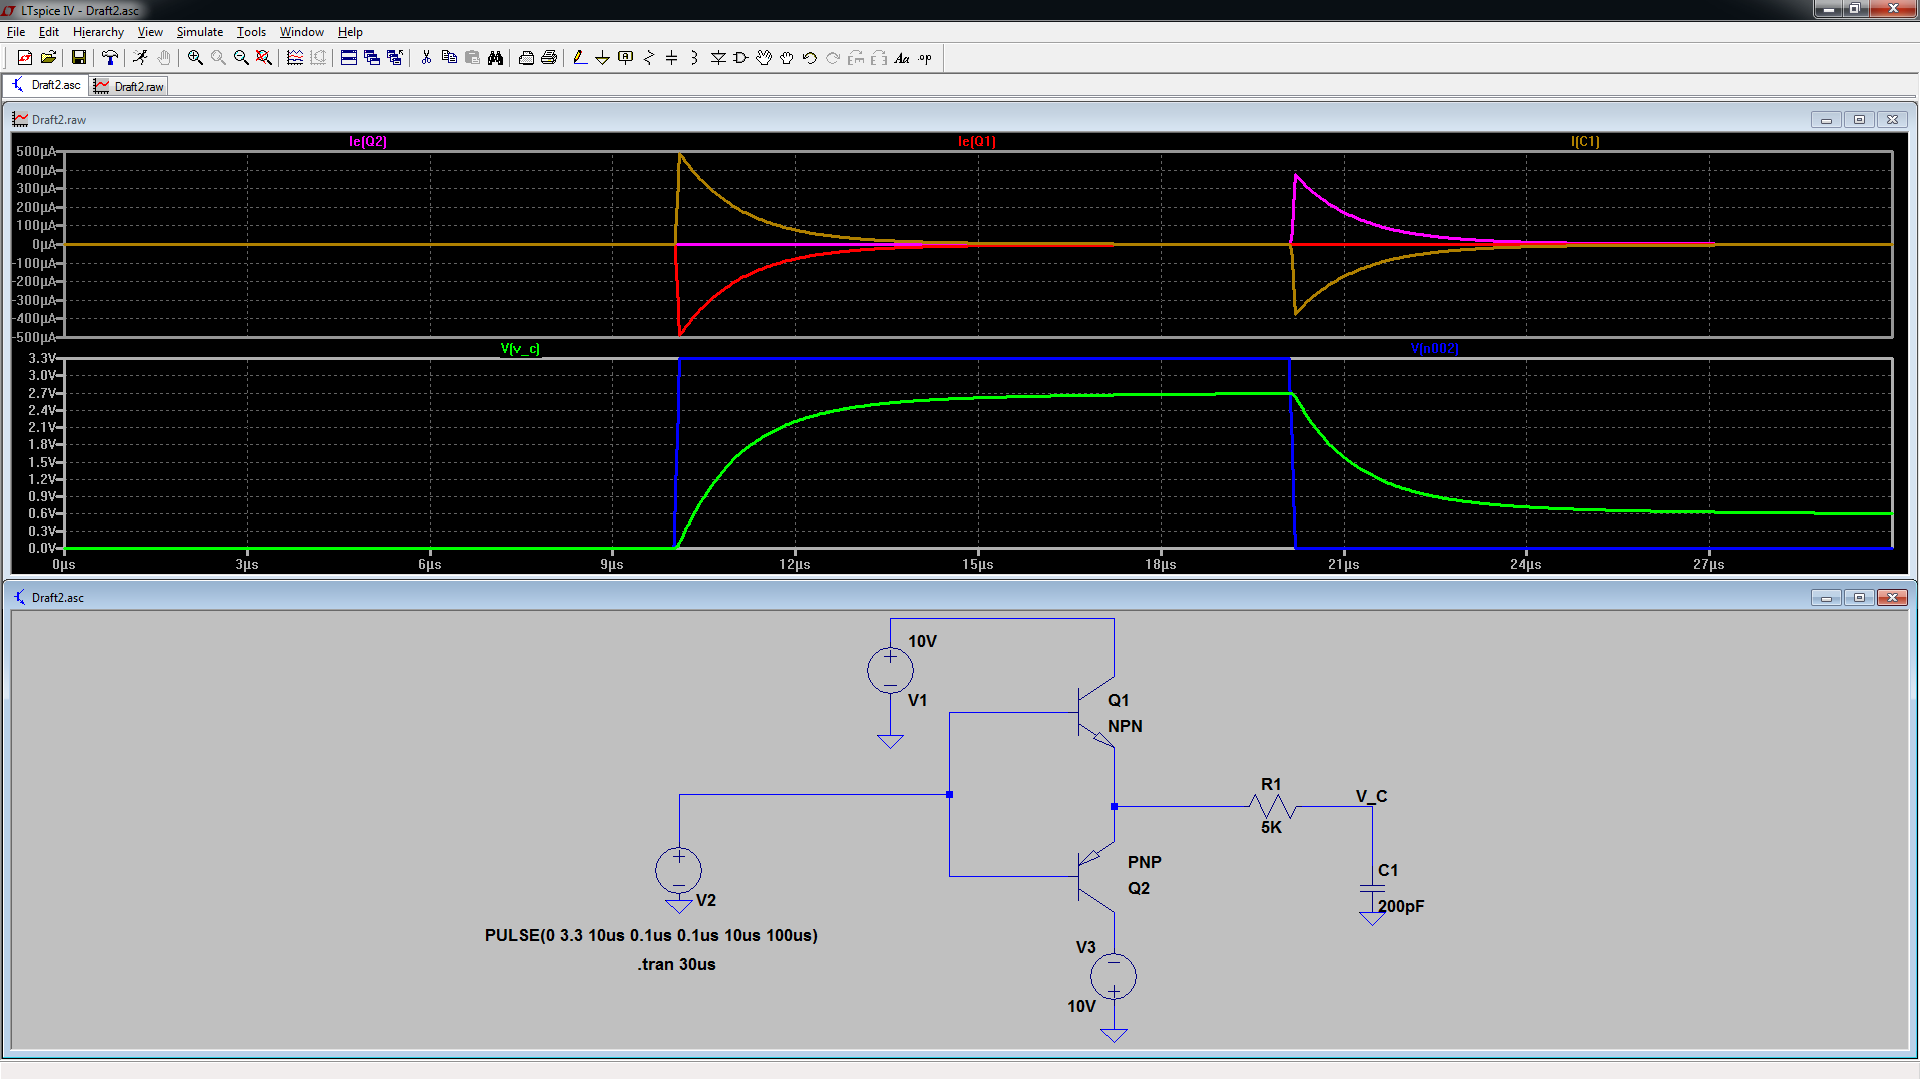The height and width of the screenshot is (1080, 1920).
Task: Click the V_C net label
Action: point(1371,796)
